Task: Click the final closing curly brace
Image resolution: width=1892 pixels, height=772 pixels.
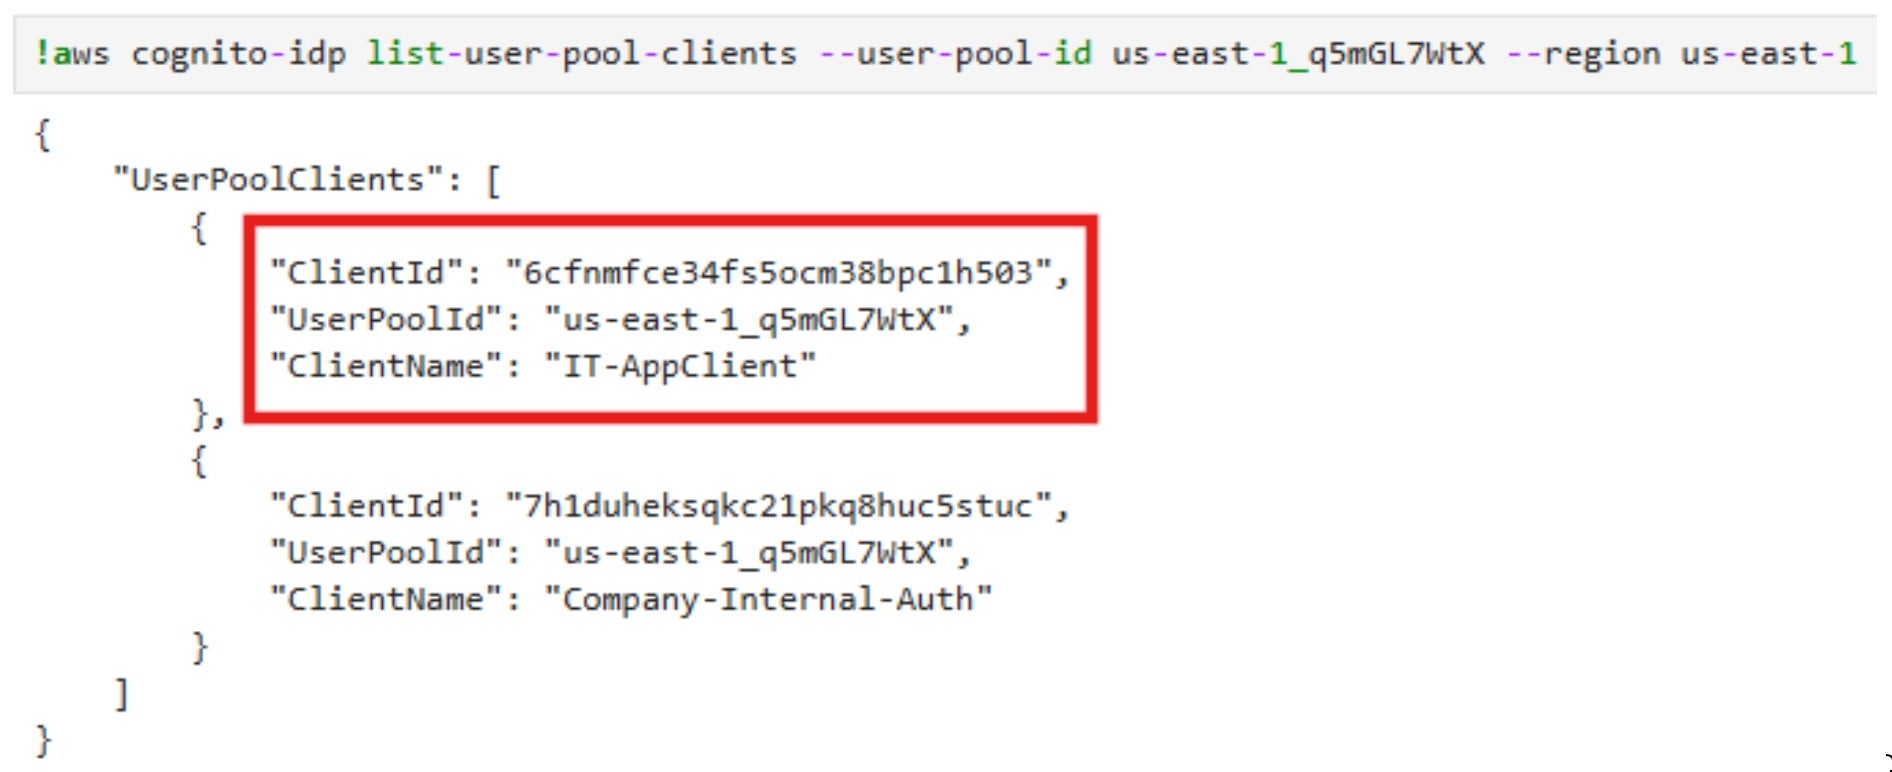Action: (43, 740)
